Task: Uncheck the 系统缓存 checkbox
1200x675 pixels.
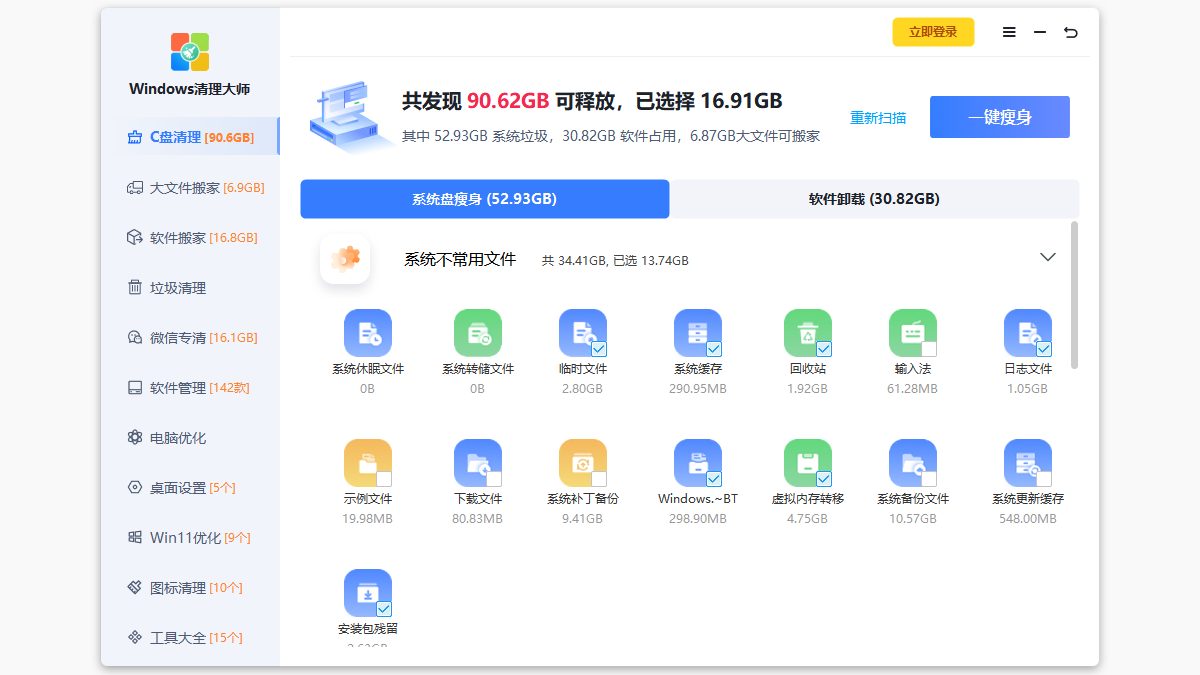Action: (714, 349)
